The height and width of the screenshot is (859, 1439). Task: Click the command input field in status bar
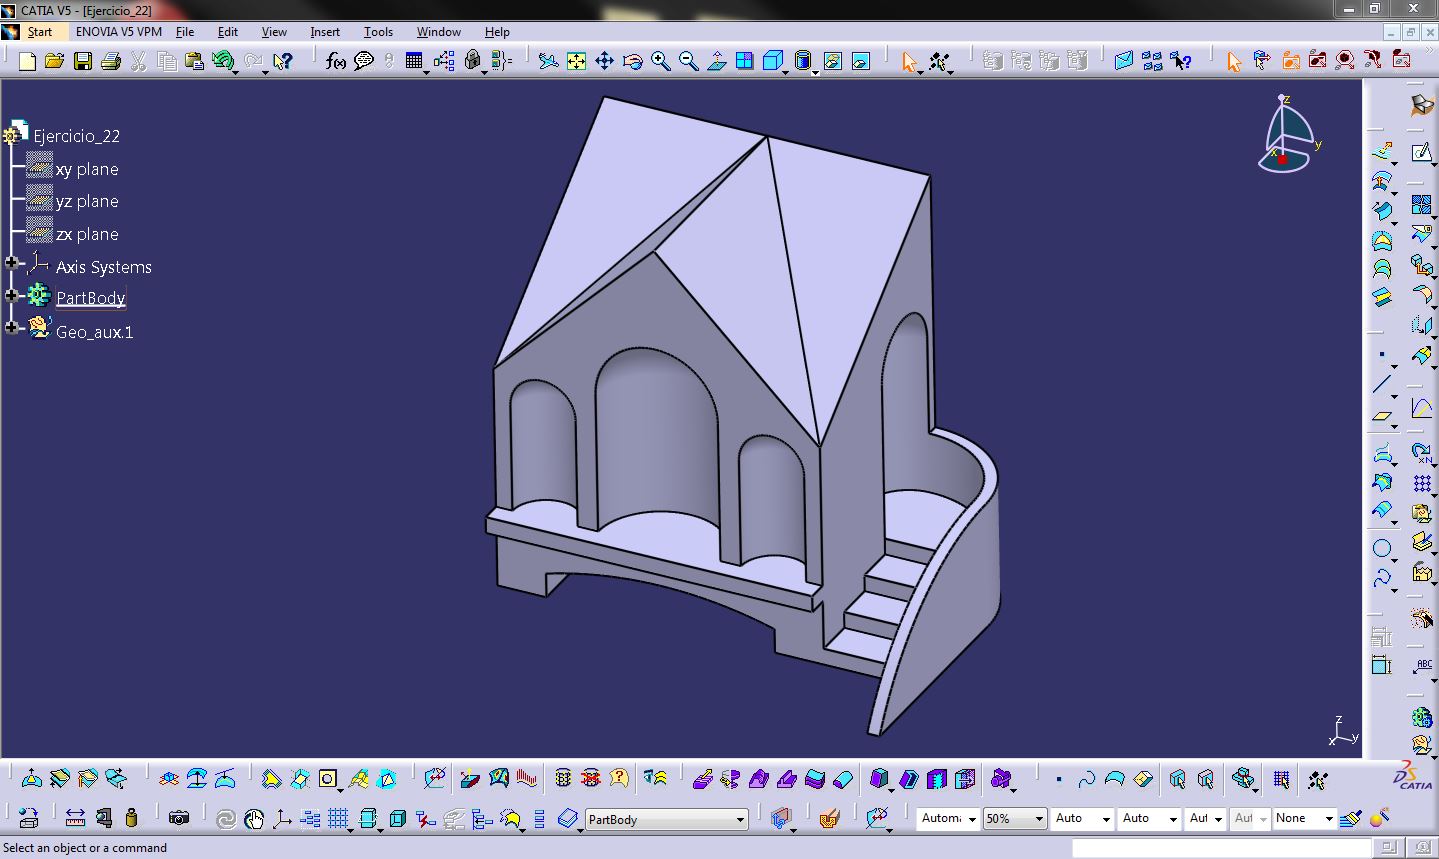tap(1221, 848)
